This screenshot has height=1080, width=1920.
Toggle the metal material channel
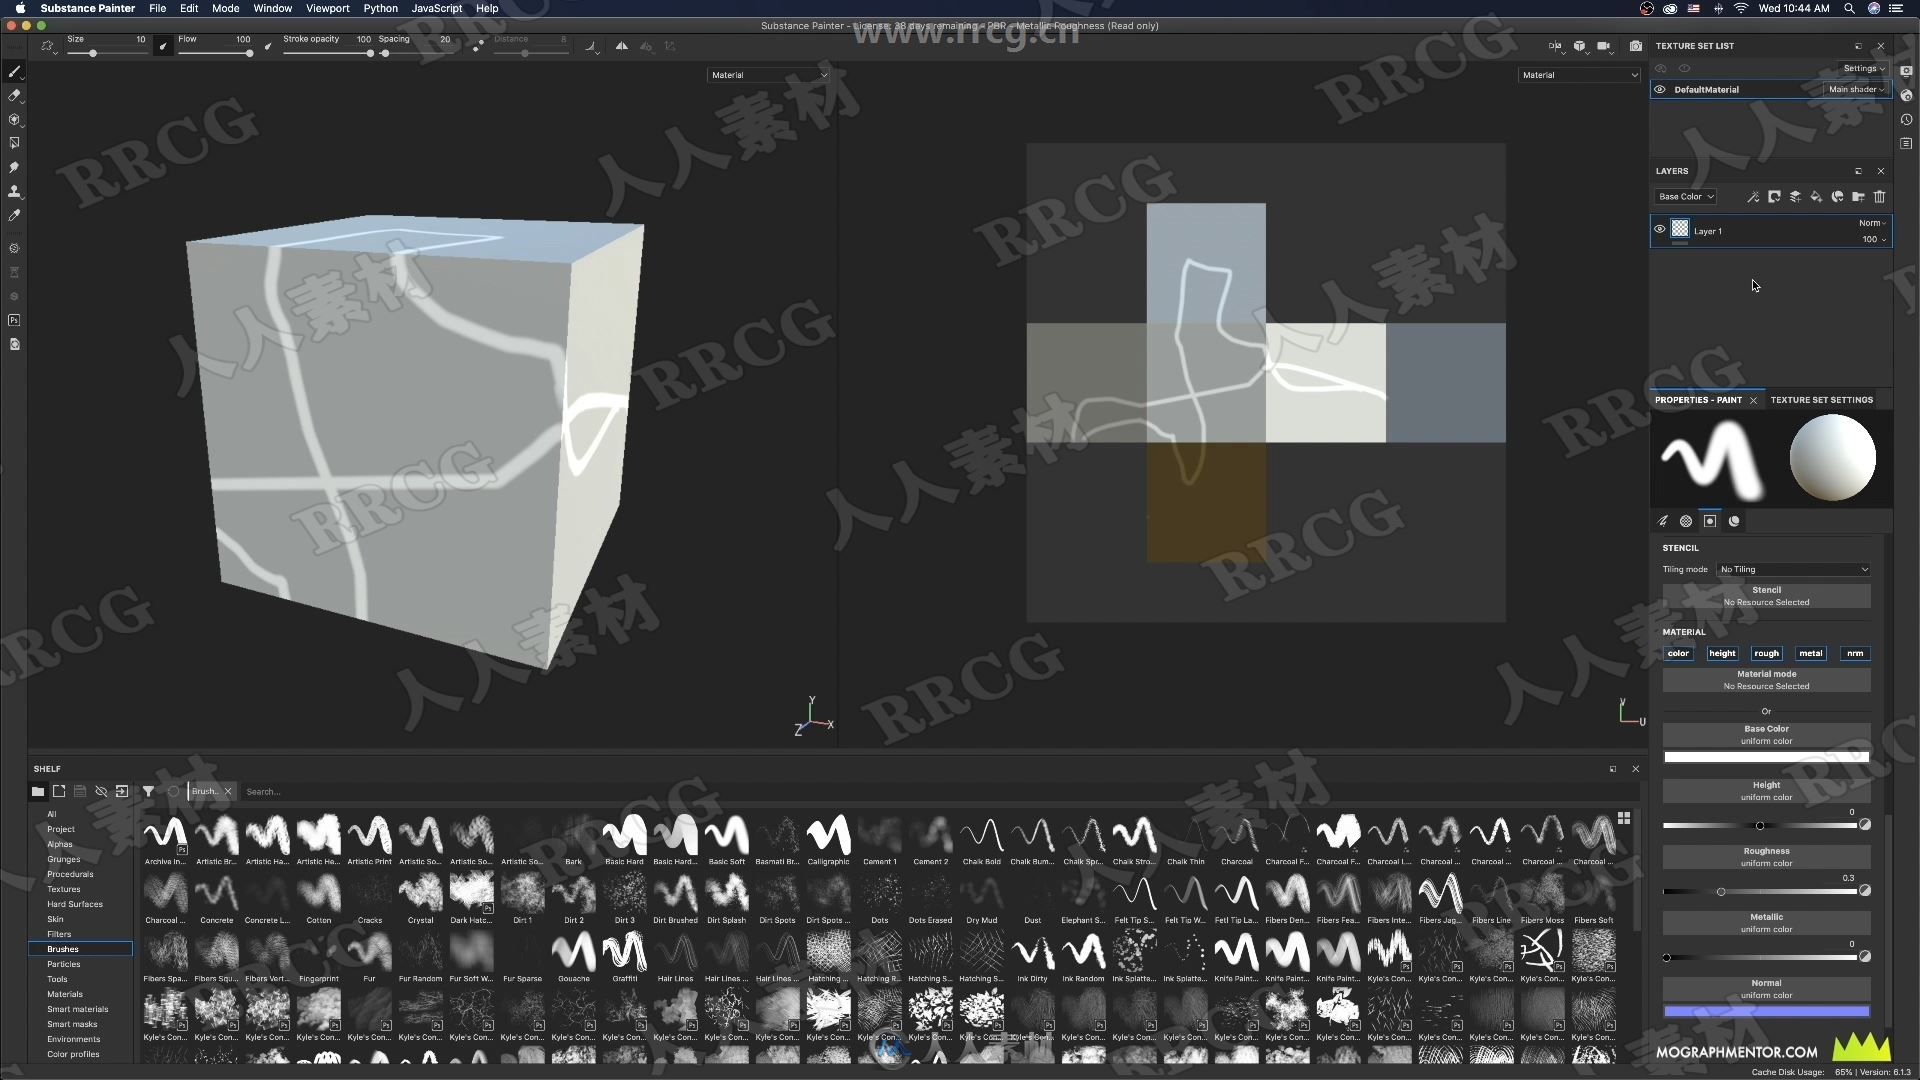[x=1811, y=654]
